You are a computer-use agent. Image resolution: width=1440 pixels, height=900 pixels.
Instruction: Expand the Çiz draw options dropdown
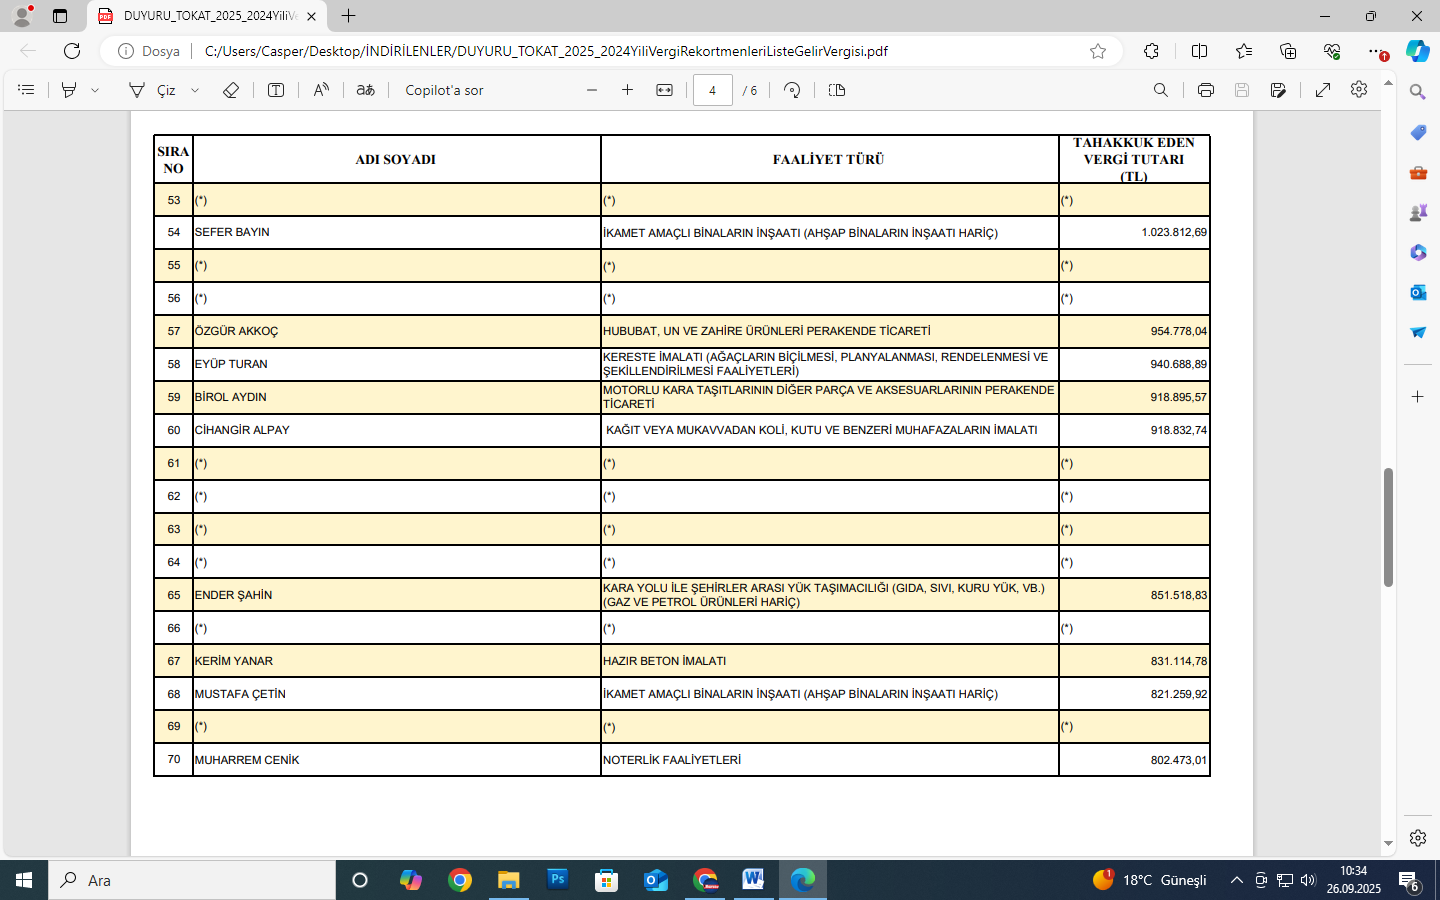click(x=195, y=90)
